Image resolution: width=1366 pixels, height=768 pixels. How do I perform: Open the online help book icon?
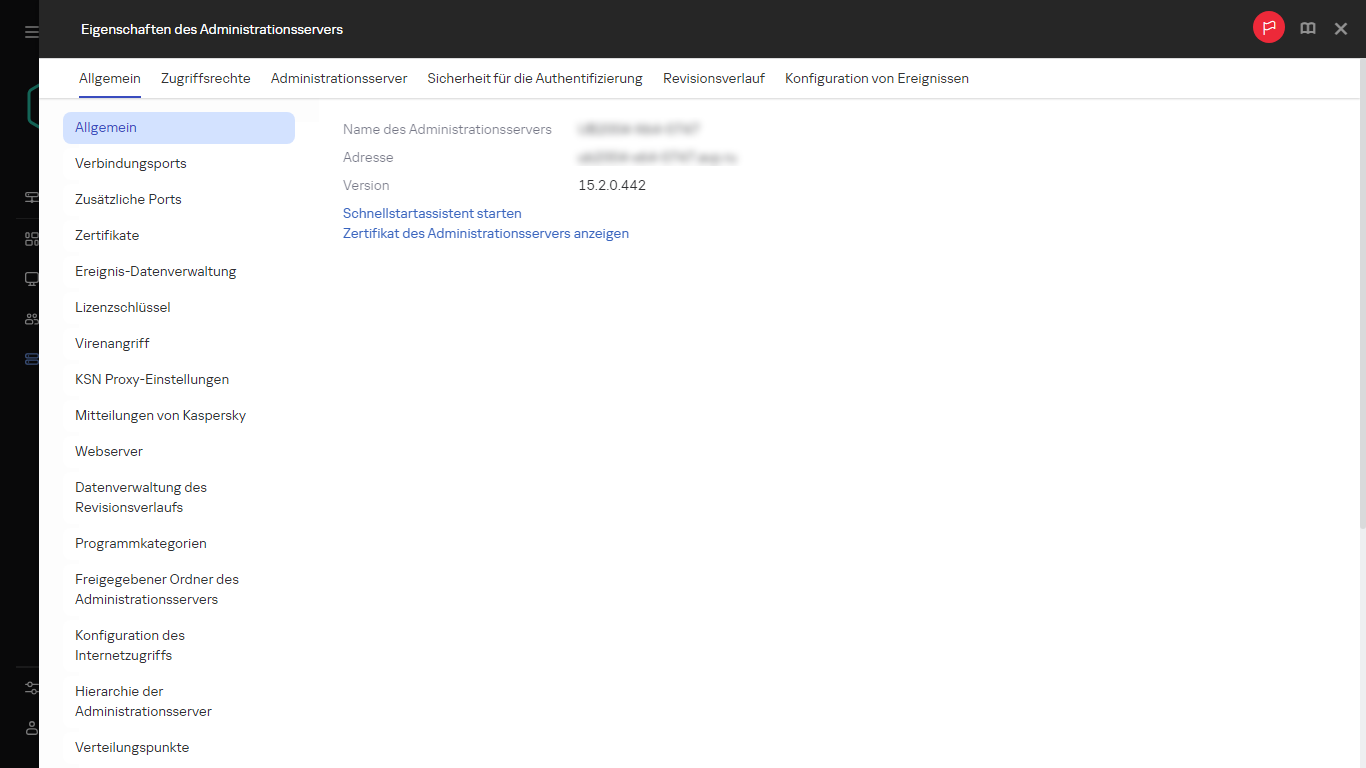[x=1307, y=28]
